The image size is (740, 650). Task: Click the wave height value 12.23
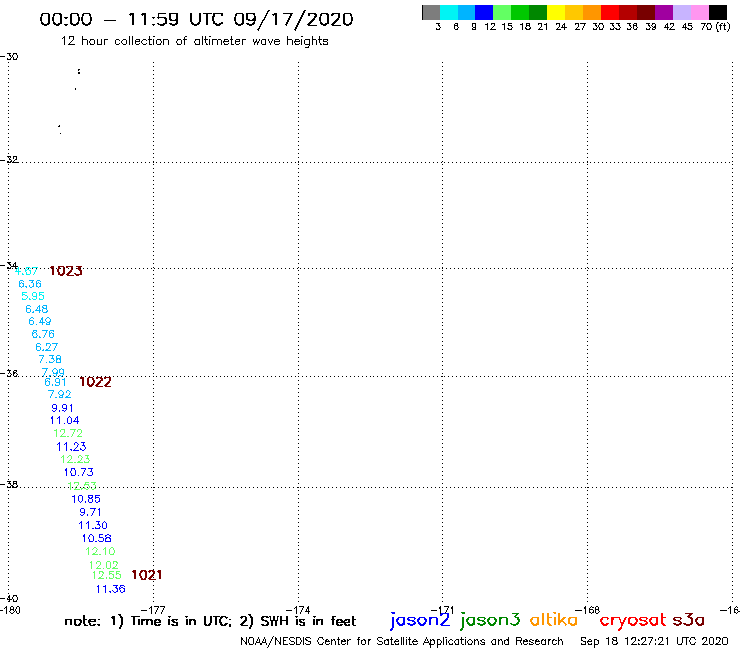point(75,459)
